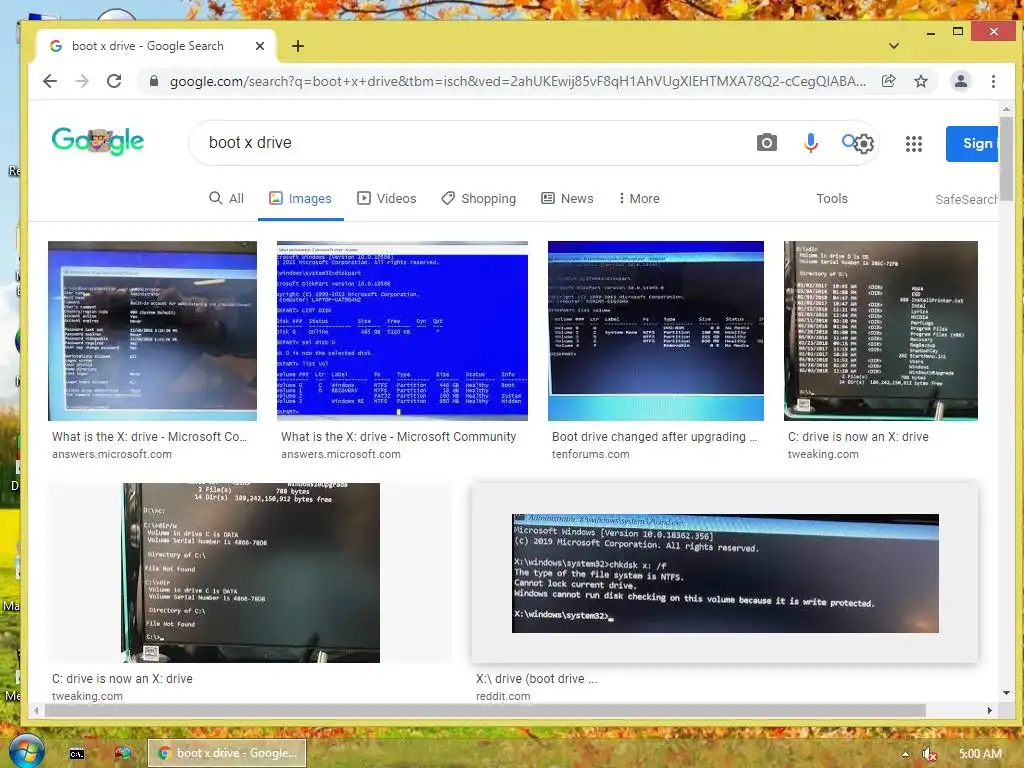Open quick settings gear icon
This screenshot has width=1024, height=768.
pyautogui.click(x=863, y=144)
